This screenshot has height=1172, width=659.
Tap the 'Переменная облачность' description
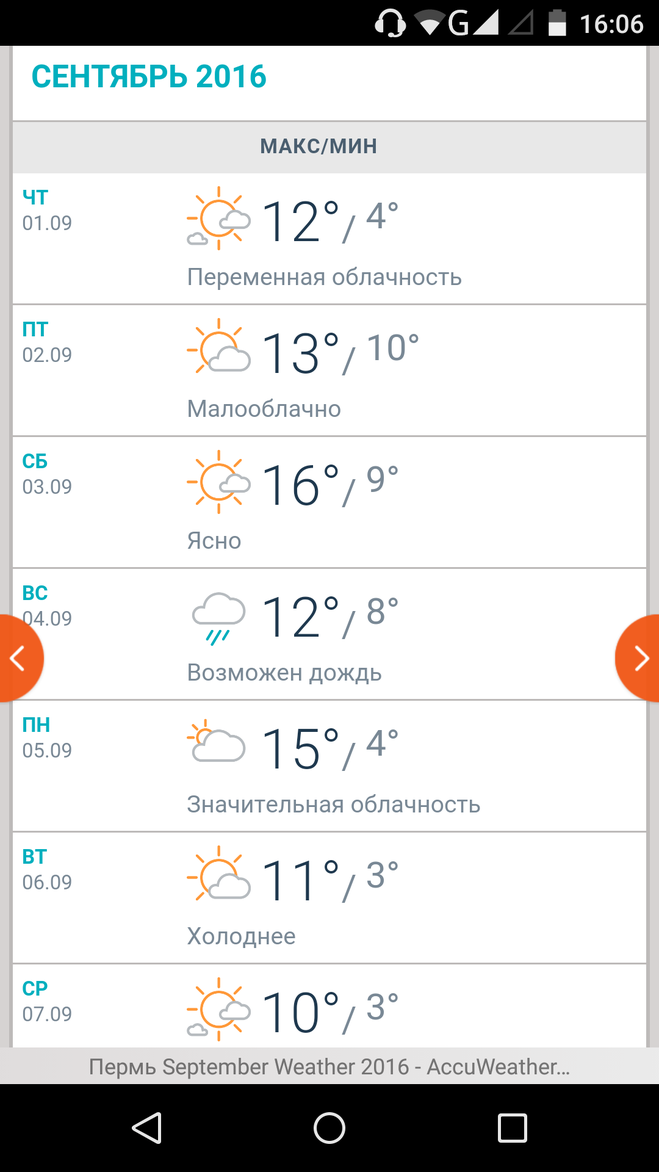click(324, 277)
